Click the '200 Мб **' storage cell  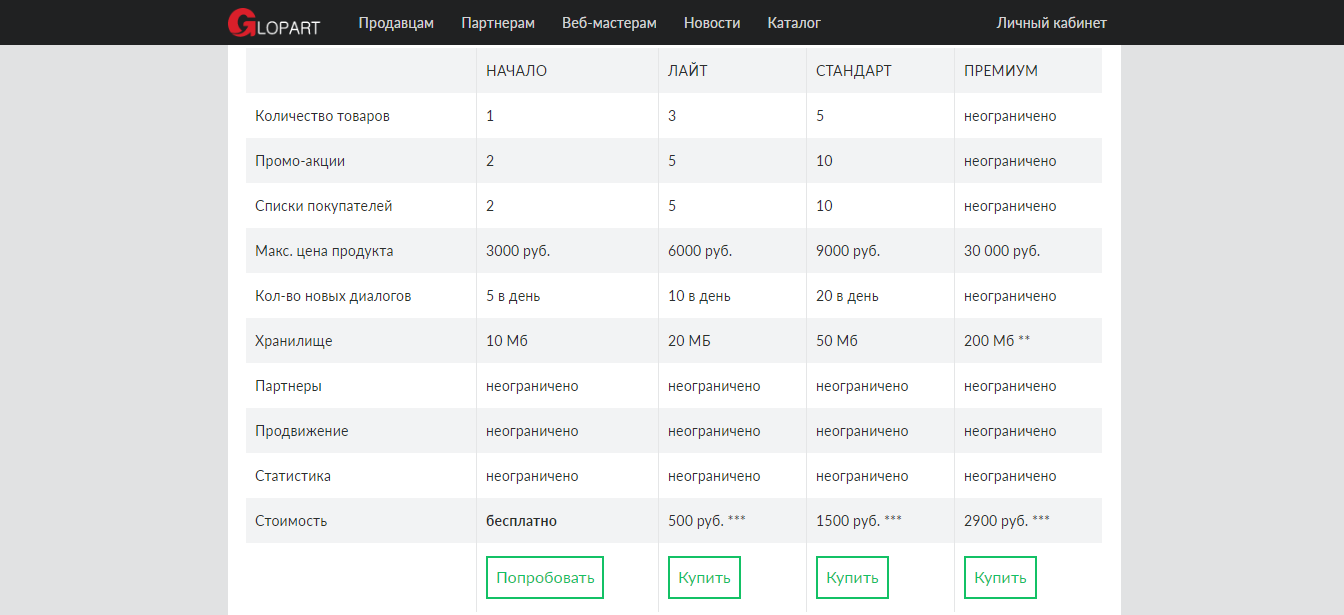click(996, 341)
